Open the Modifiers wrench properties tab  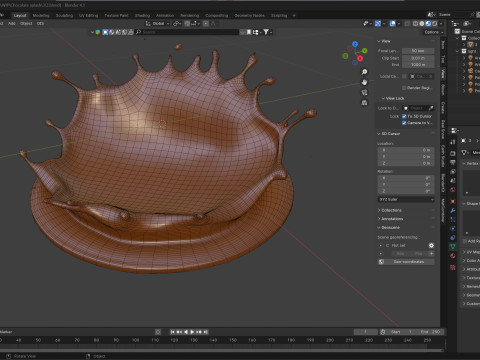(453, 211)
